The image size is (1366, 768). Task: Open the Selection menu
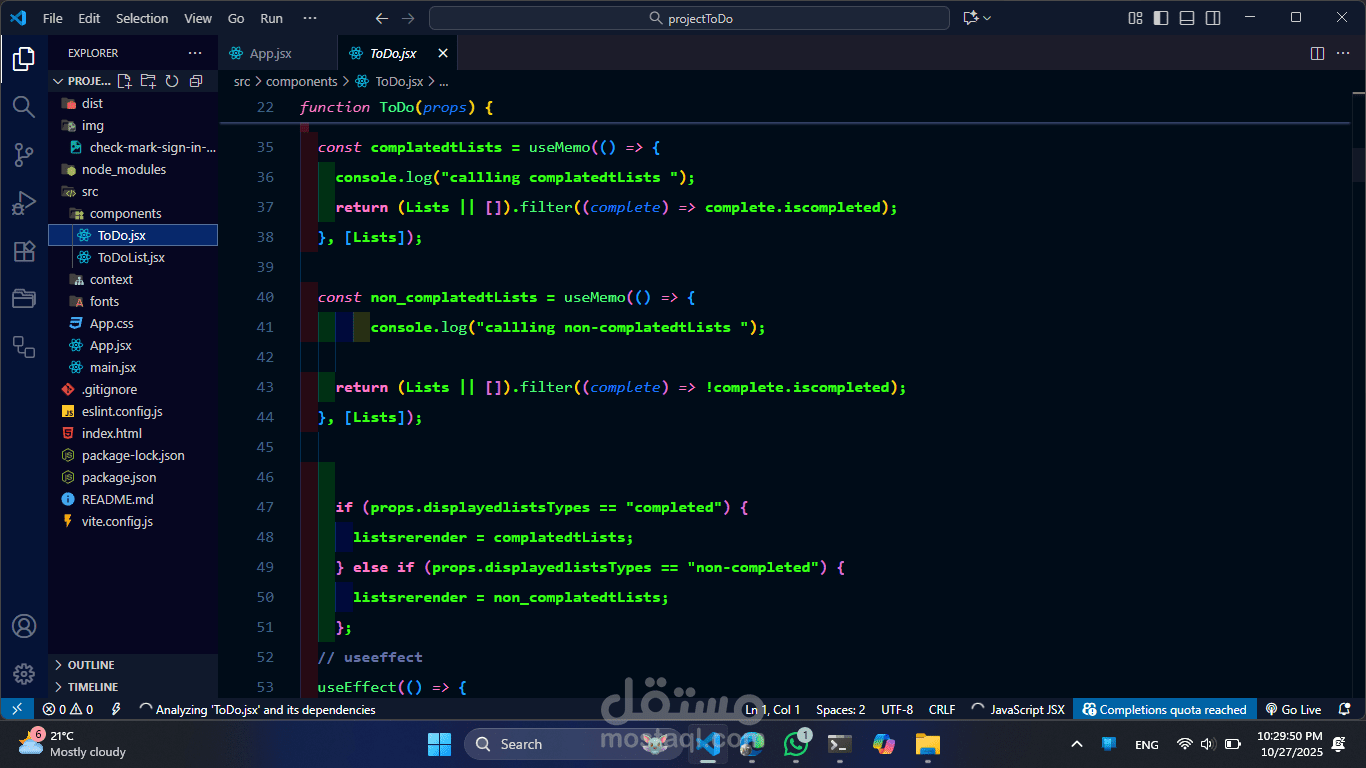pos(142,18)
